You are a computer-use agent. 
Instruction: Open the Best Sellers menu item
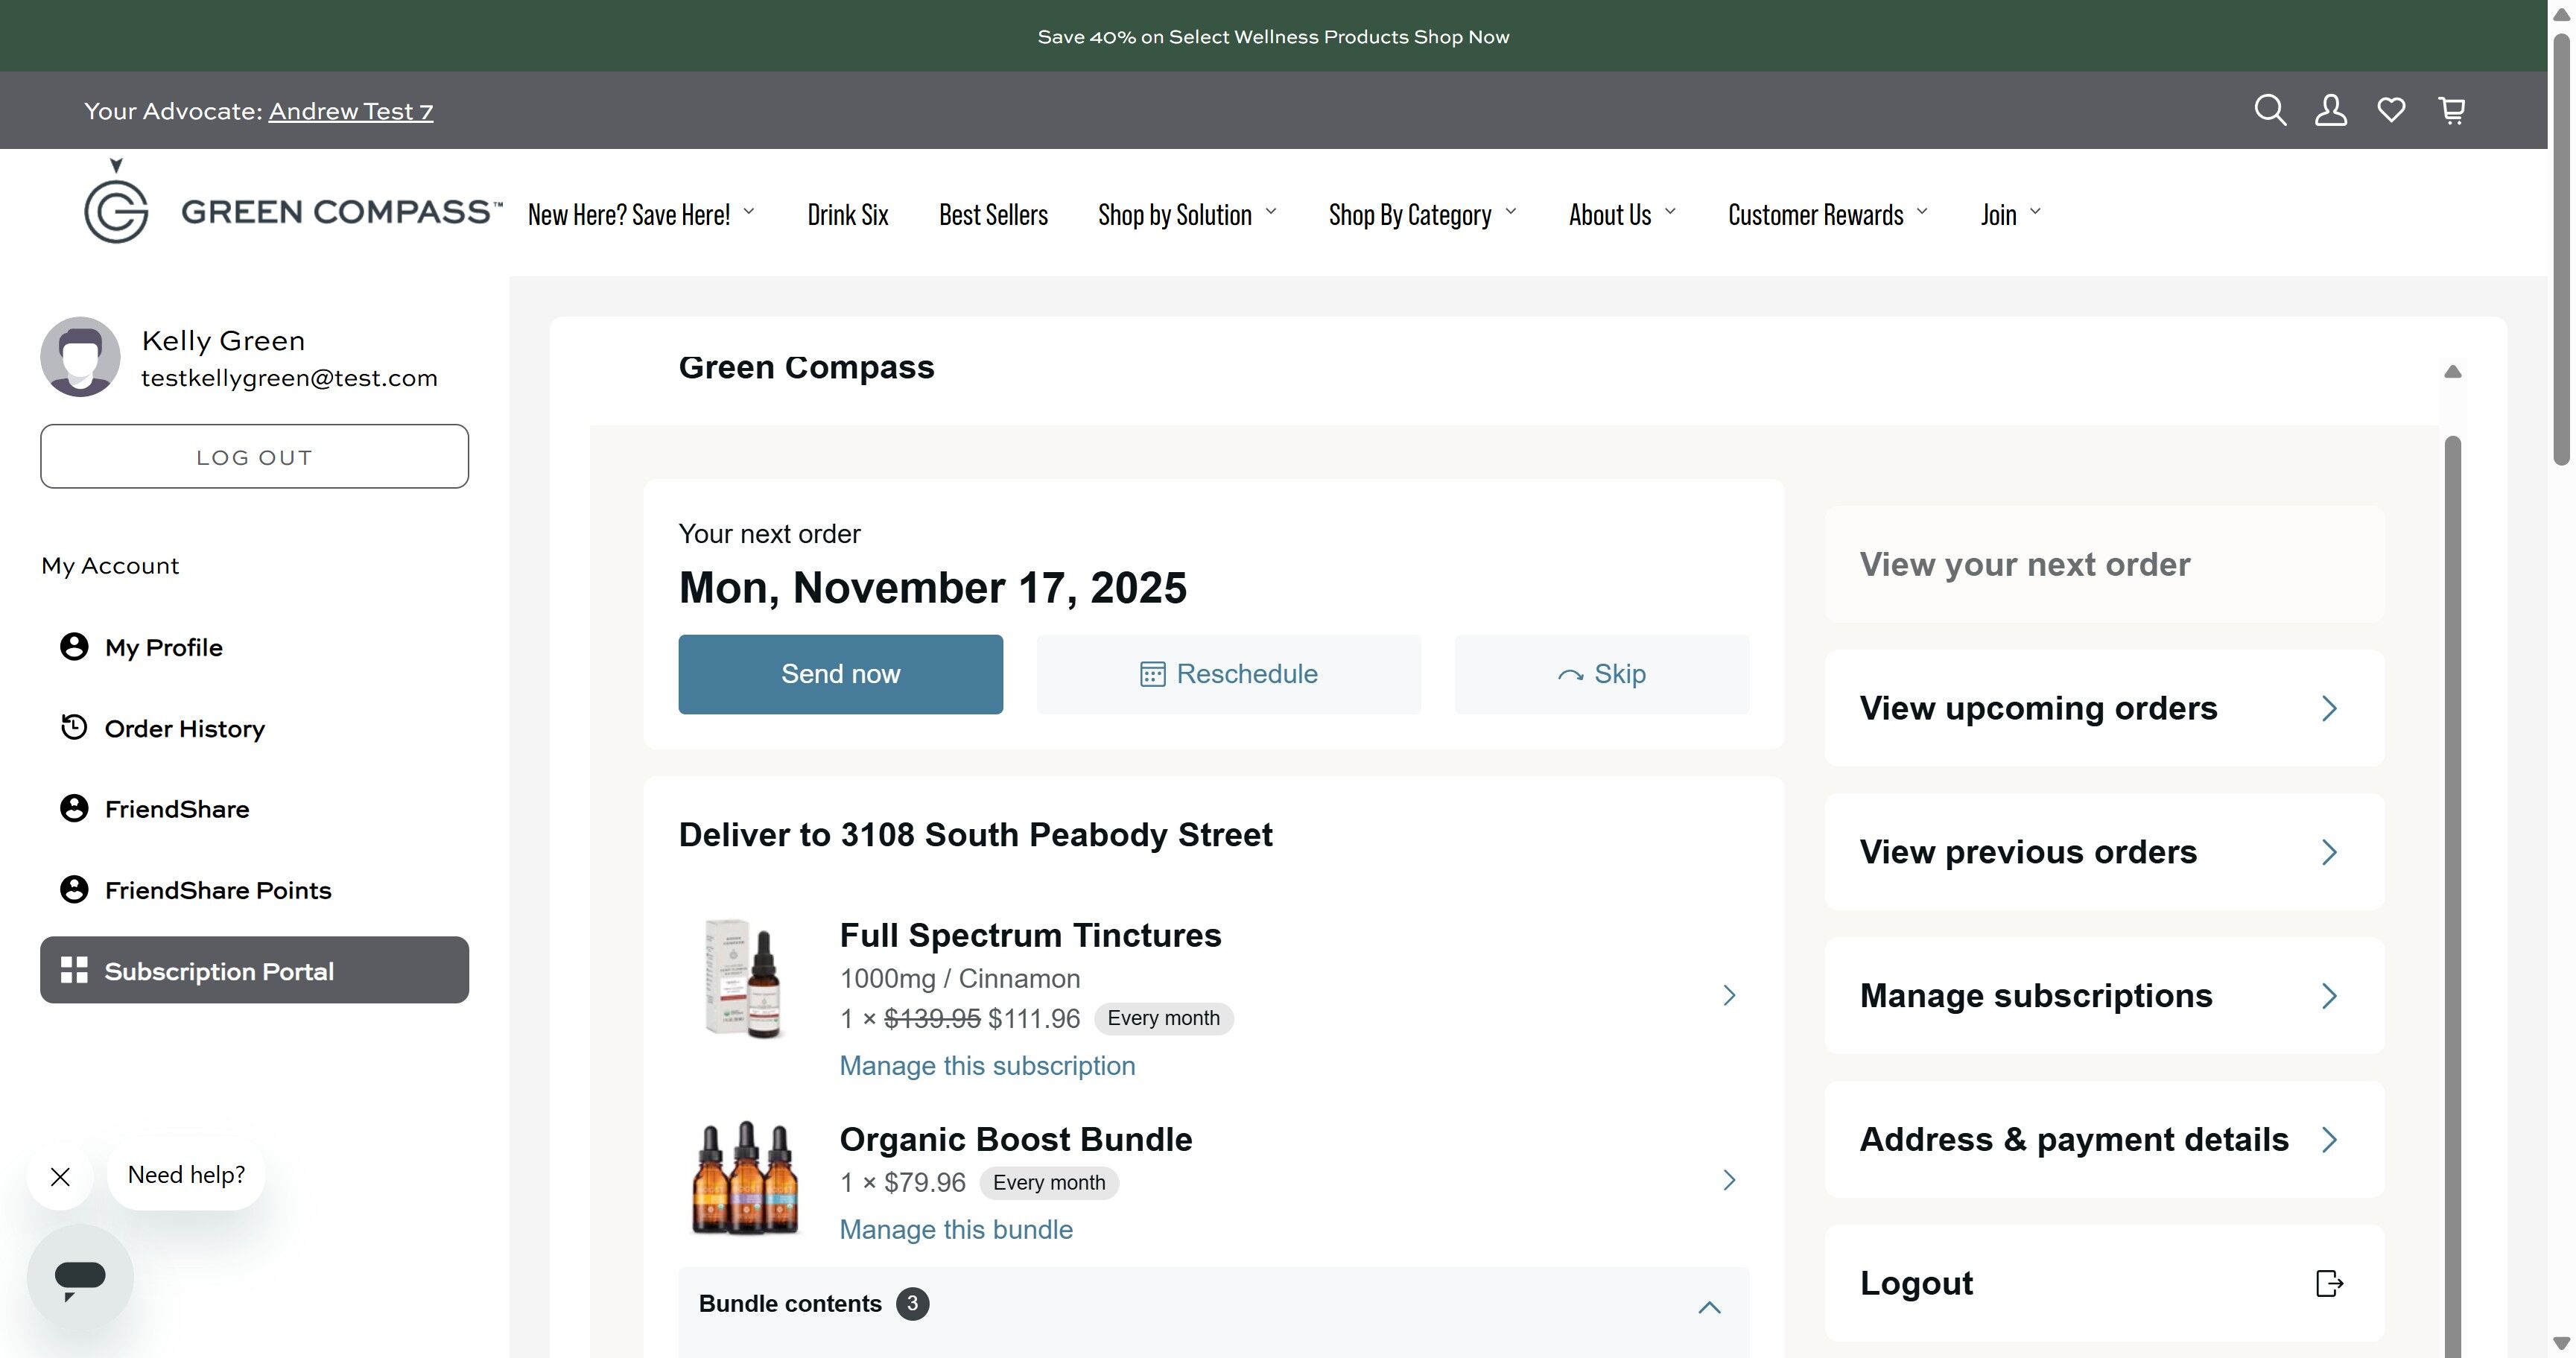point(993,214)
